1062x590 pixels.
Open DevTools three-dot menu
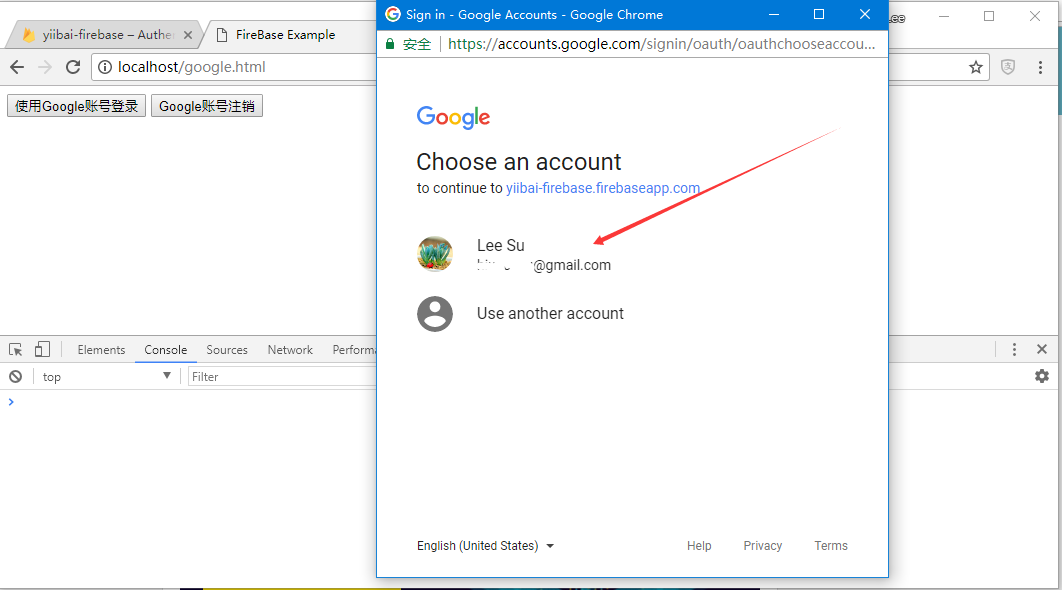(x=1014, y=349)
